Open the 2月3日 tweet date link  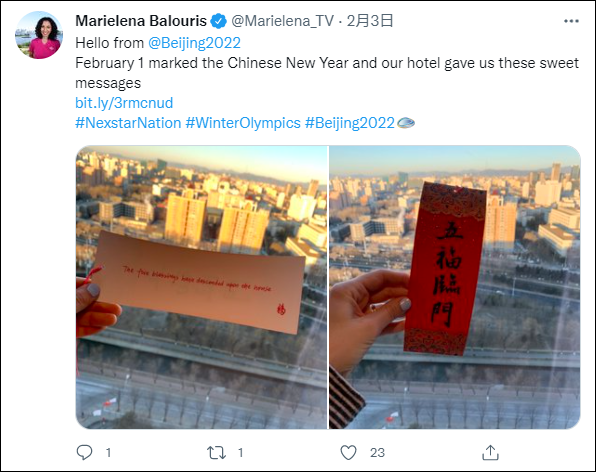point(370,21)
